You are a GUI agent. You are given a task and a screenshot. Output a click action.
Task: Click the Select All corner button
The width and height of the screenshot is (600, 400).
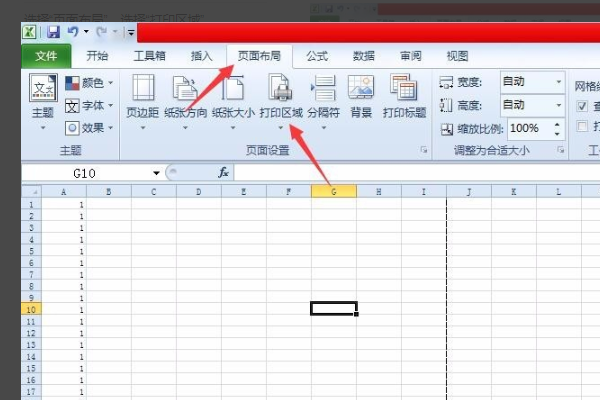point(32,191)
